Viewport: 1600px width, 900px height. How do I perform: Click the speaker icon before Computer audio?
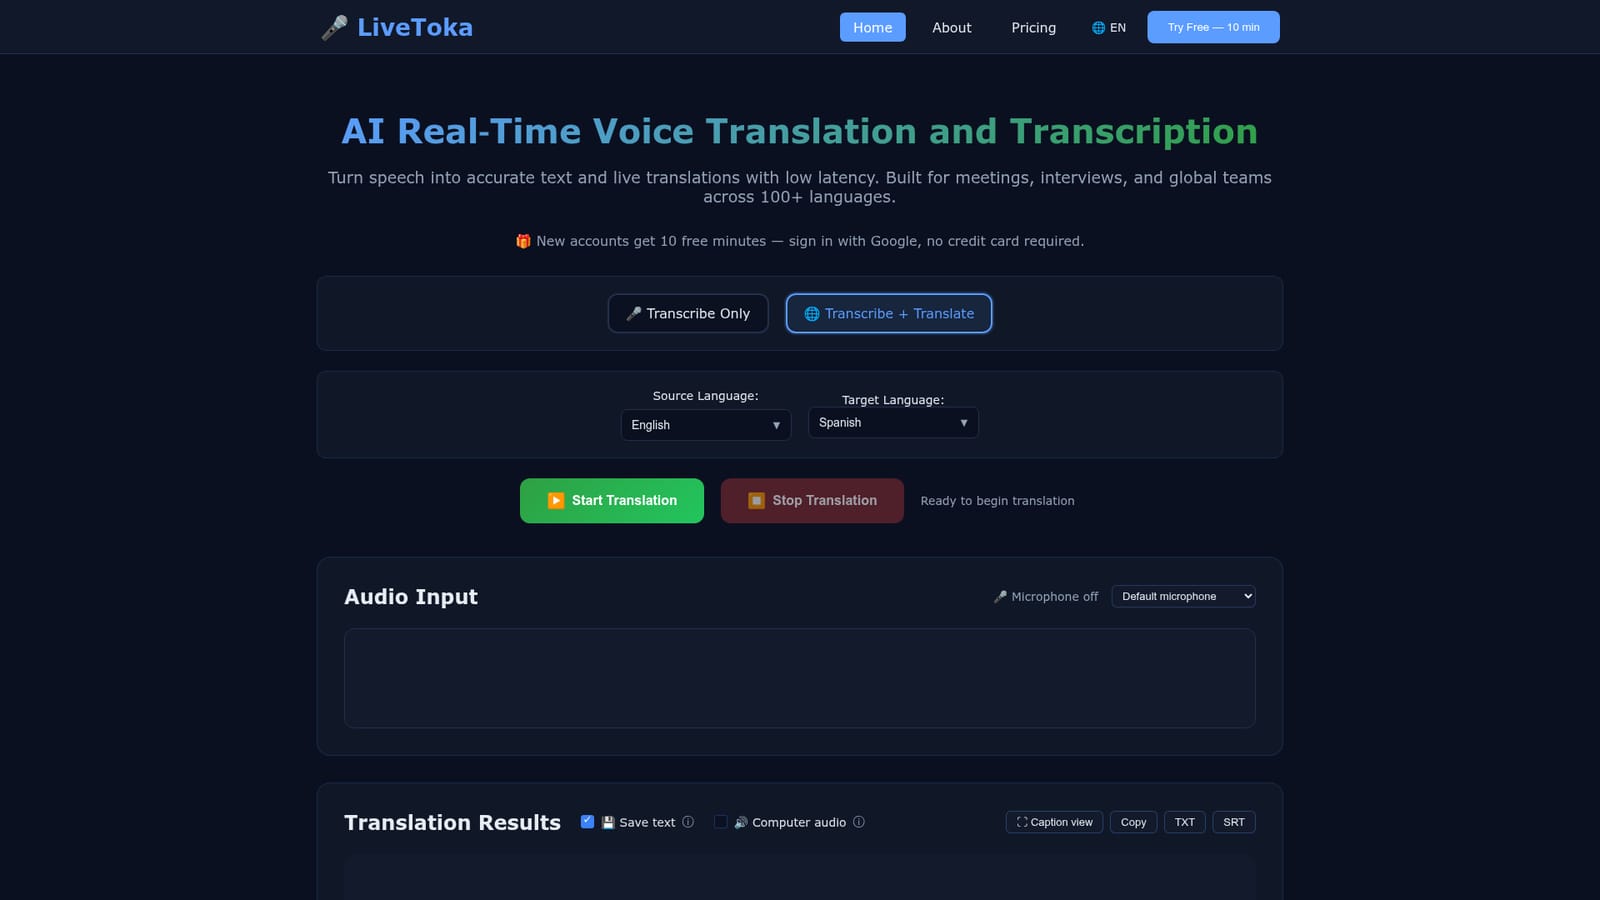click(741, 822)
